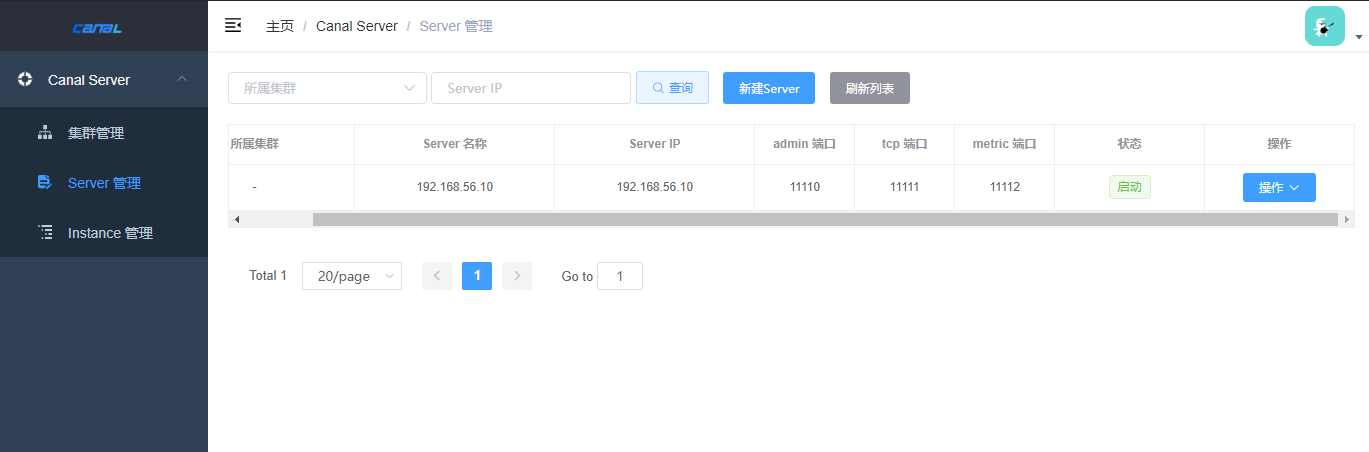This screenshot has width=1369, height=452.
Task: Click the 查询 search button
Action: coord(672,88)
